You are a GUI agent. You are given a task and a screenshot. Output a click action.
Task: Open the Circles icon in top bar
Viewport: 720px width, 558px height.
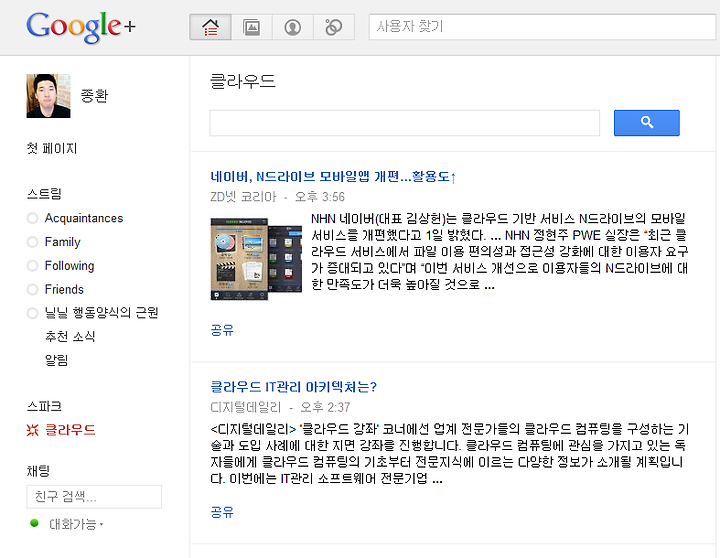(334, 27)
